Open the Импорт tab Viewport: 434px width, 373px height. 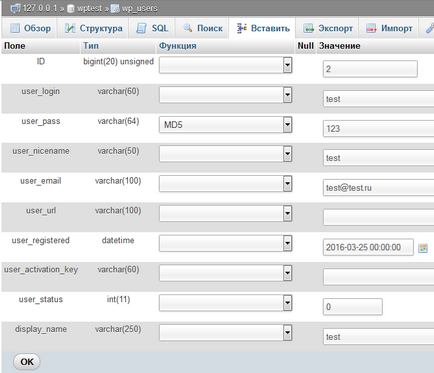pos(389,28)
